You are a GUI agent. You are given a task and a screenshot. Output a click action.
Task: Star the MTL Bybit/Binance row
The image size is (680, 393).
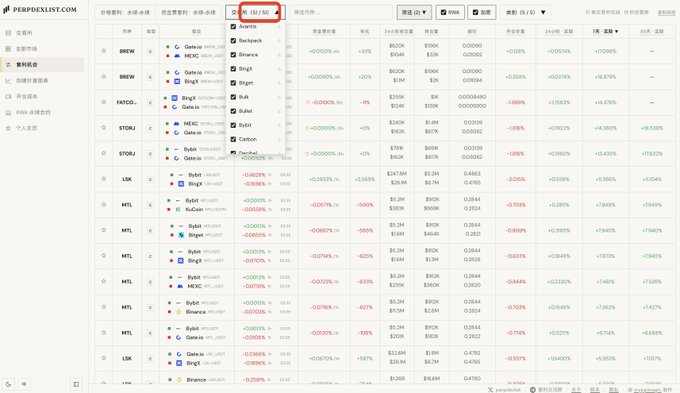(x=104, y=307)
